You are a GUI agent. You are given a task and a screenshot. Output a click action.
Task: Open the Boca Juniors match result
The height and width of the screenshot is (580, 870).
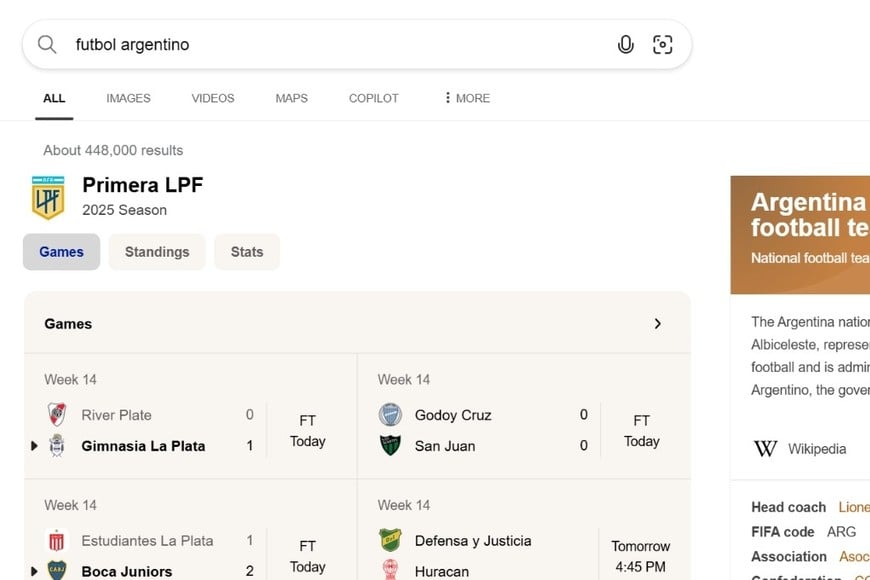point(126,571)
